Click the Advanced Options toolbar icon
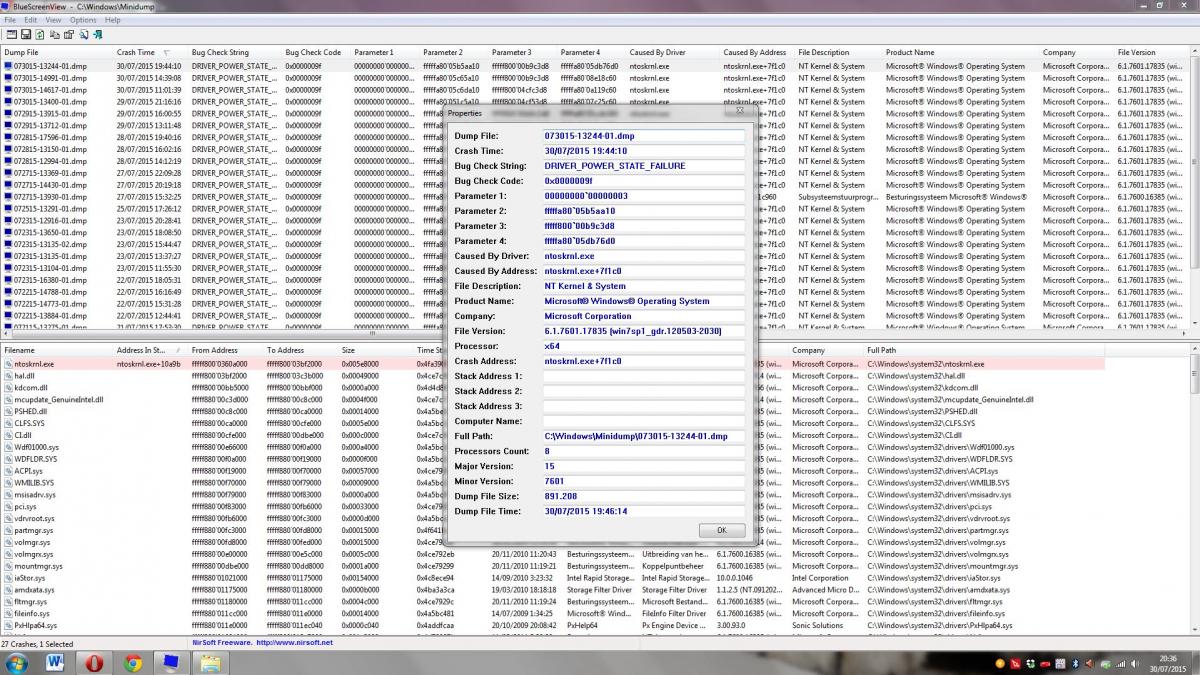The width and height of the screenshot is (1200, 675). 12,35
